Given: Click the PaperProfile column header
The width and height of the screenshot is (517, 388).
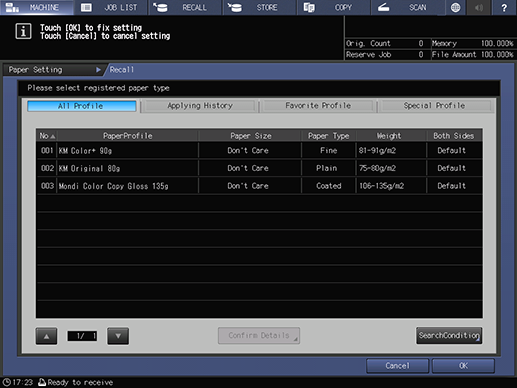Looking at the screenshot, I should [x=128, y=136].
